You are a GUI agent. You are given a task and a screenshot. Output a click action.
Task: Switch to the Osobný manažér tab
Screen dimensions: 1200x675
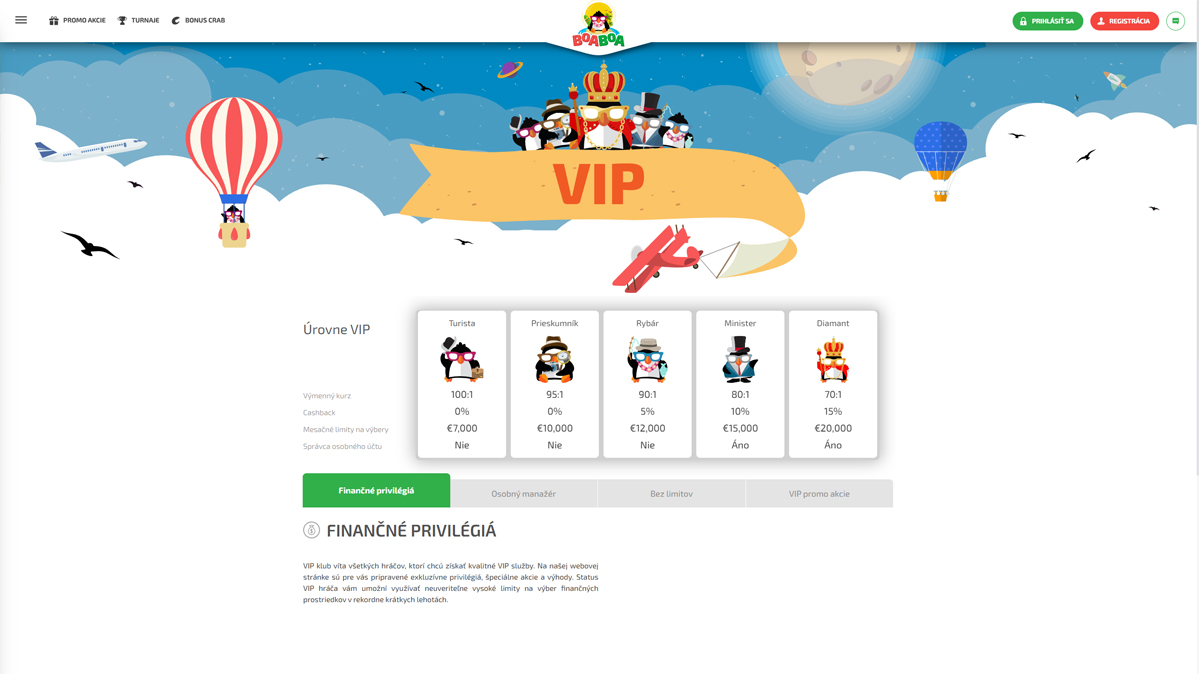pos(524,493)
